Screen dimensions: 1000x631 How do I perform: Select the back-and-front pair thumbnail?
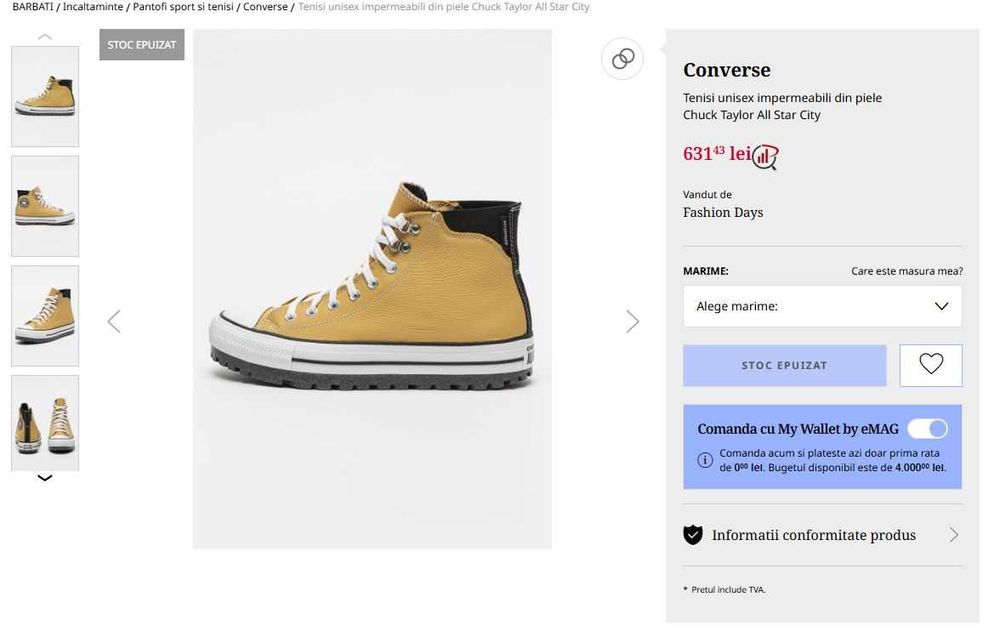[45, 422]
